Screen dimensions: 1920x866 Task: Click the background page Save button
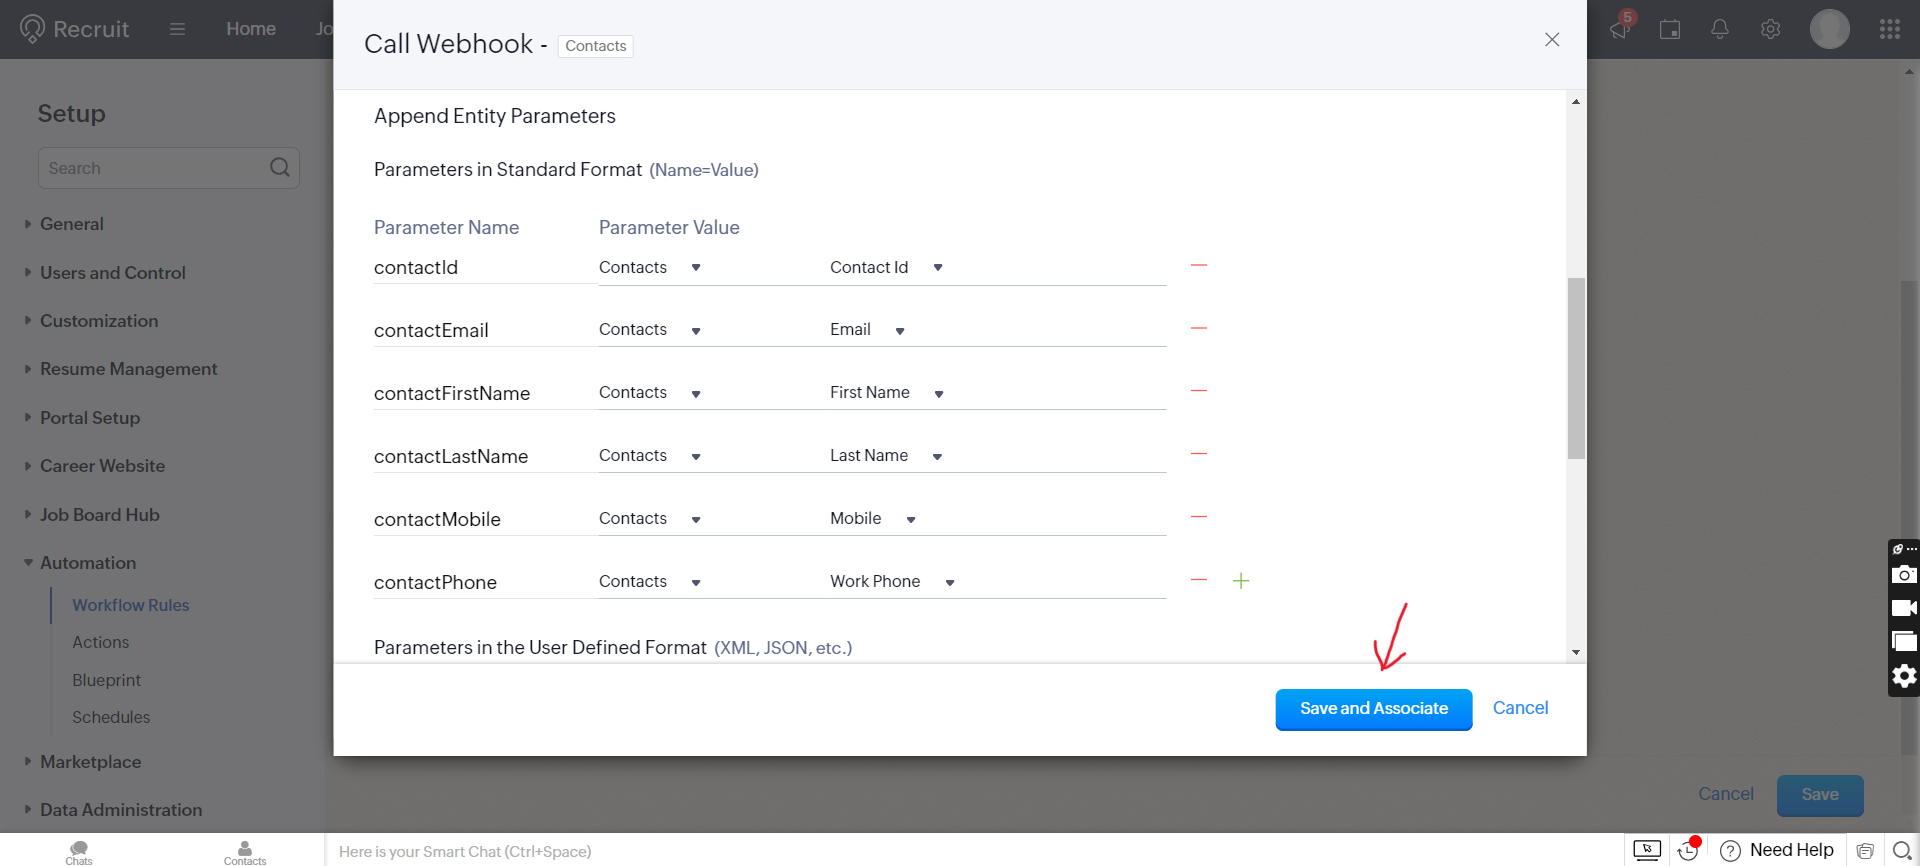[x=1820, y=795]
